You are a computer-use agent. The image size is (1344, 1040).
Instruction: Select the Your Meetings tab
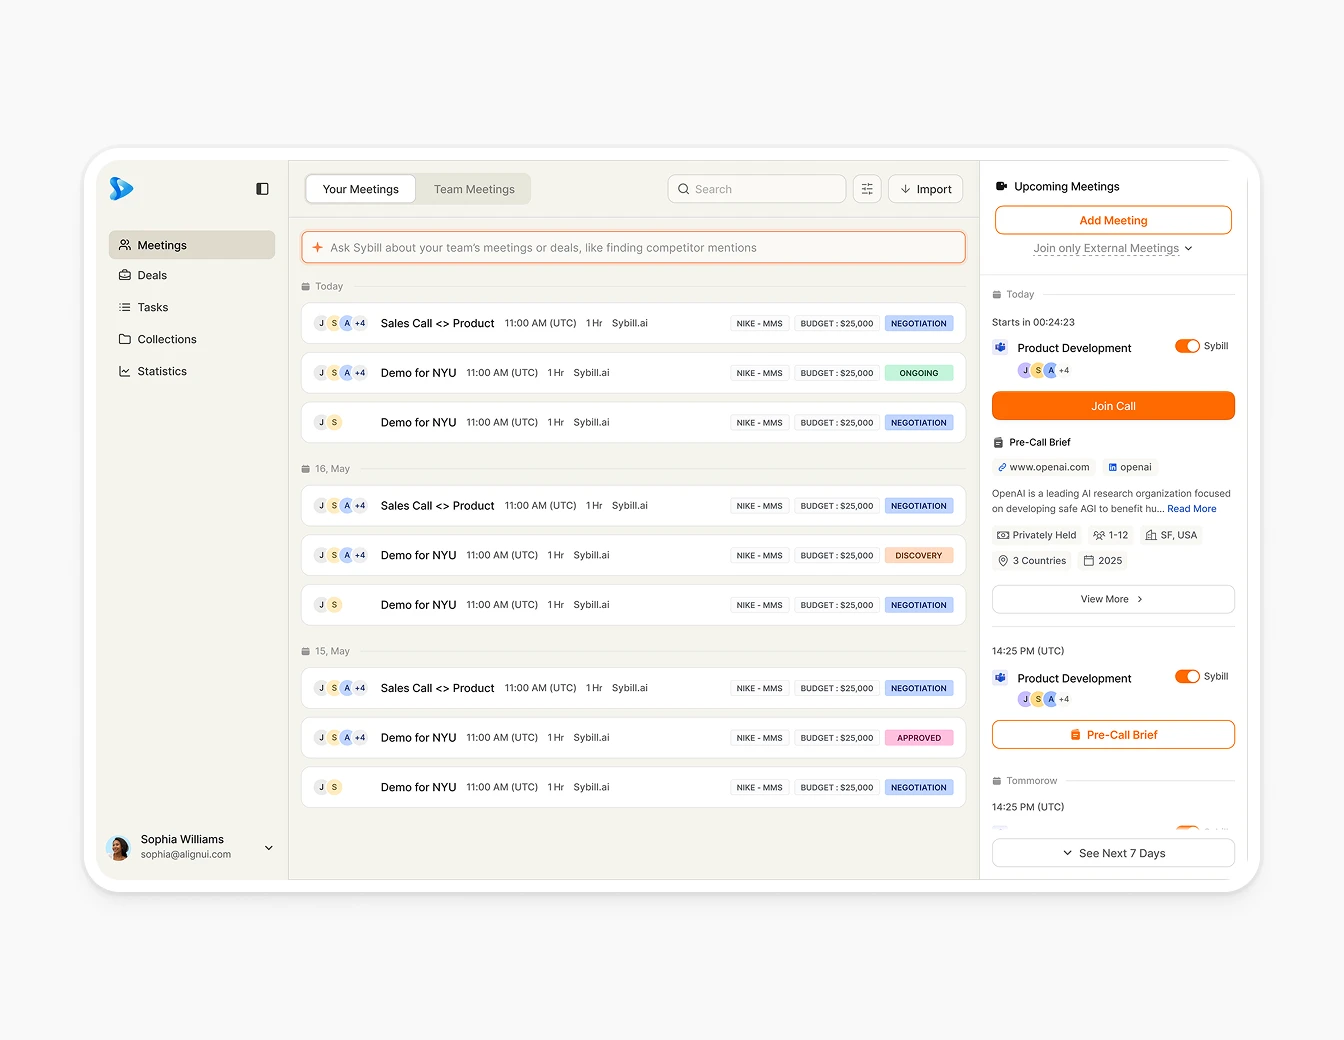(x=360, y=188)
